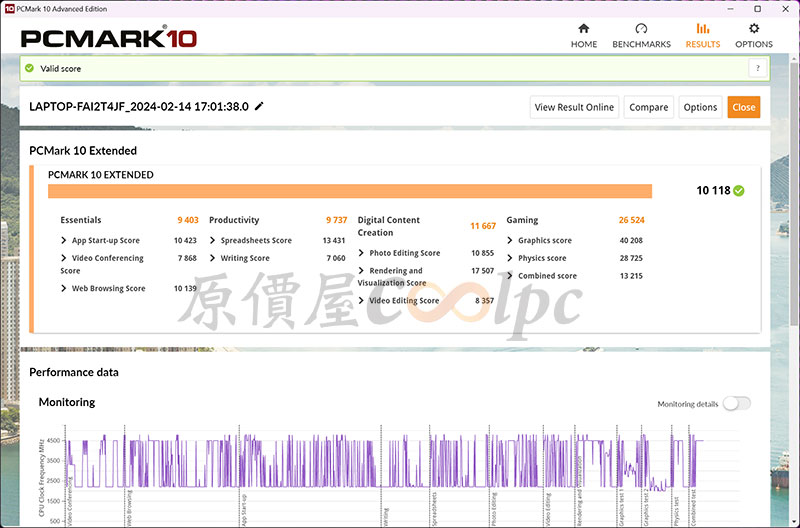
Task: Open the result Options button
Action: pos(700,107)
